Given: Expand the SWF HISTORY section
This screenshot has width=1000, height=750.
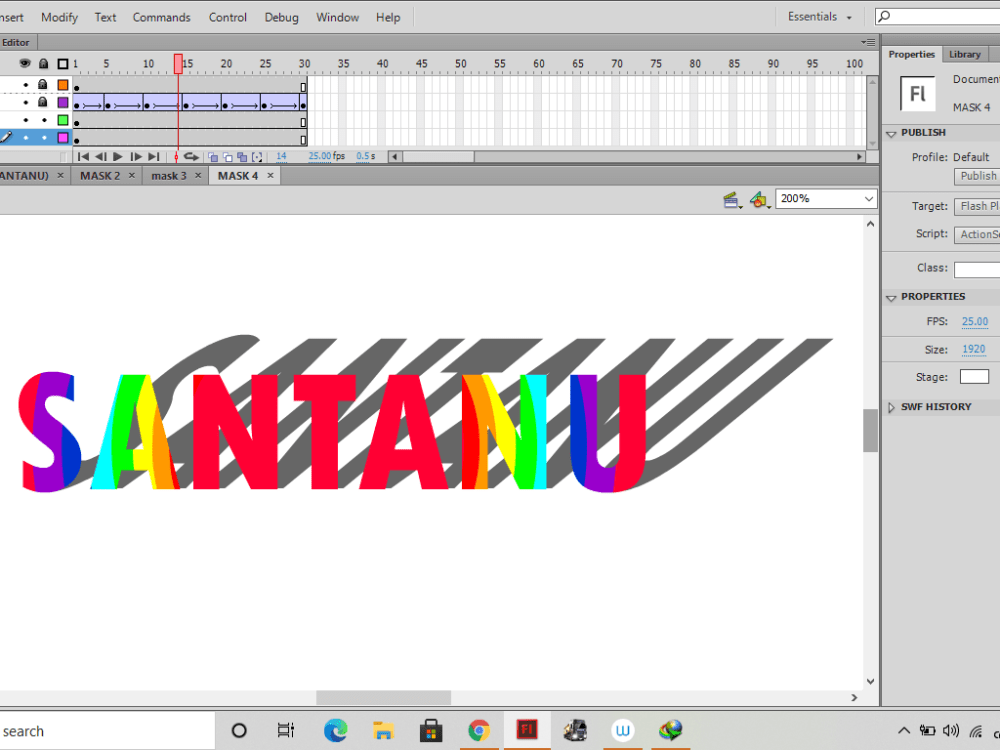Looking at the screenshot, I should coord(891,408).
